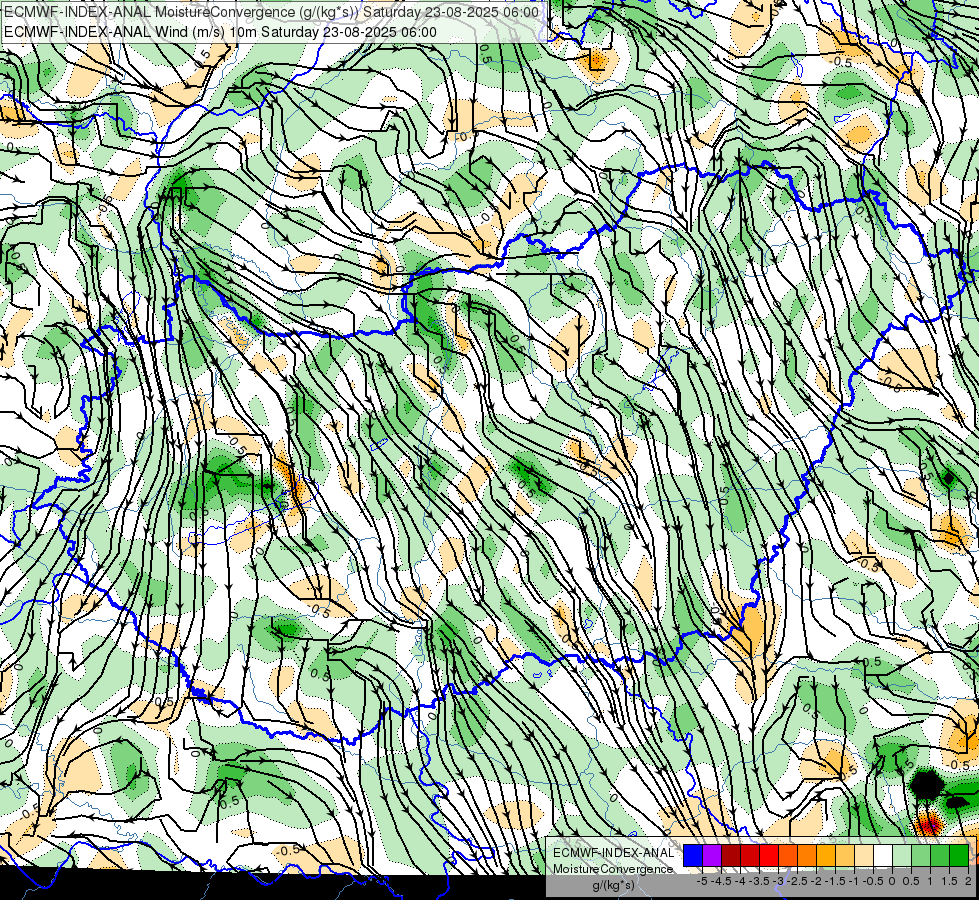Click the legend tick label -1

point(854,881)
